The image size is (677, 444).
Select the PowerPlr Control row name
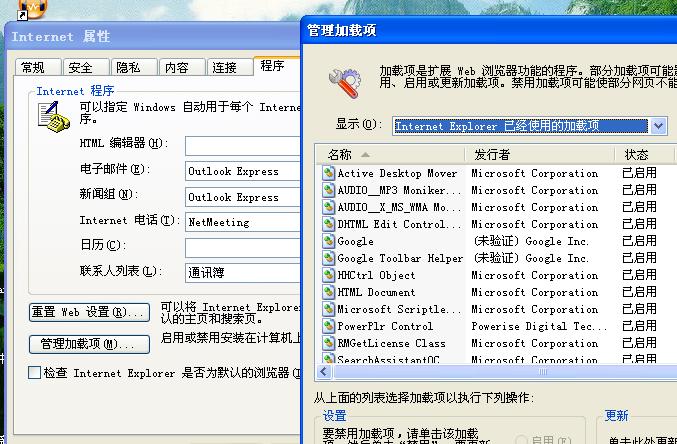point(385,326)
